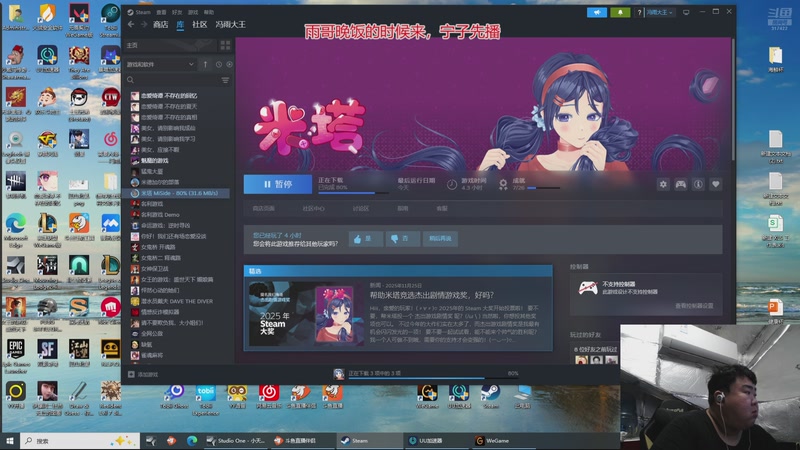Click the question mark help button

click(639, 12)
